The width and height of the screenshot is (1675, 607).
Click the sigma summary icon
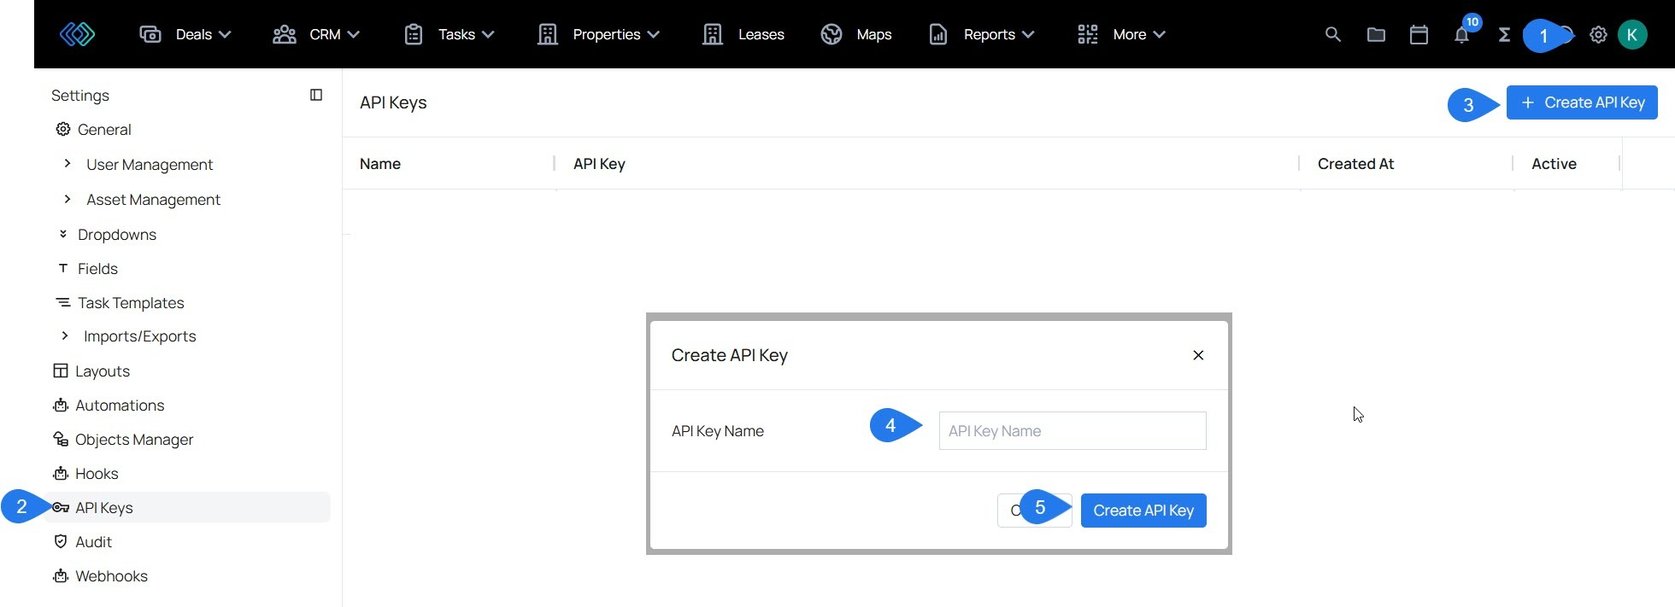click(1504, 34)
